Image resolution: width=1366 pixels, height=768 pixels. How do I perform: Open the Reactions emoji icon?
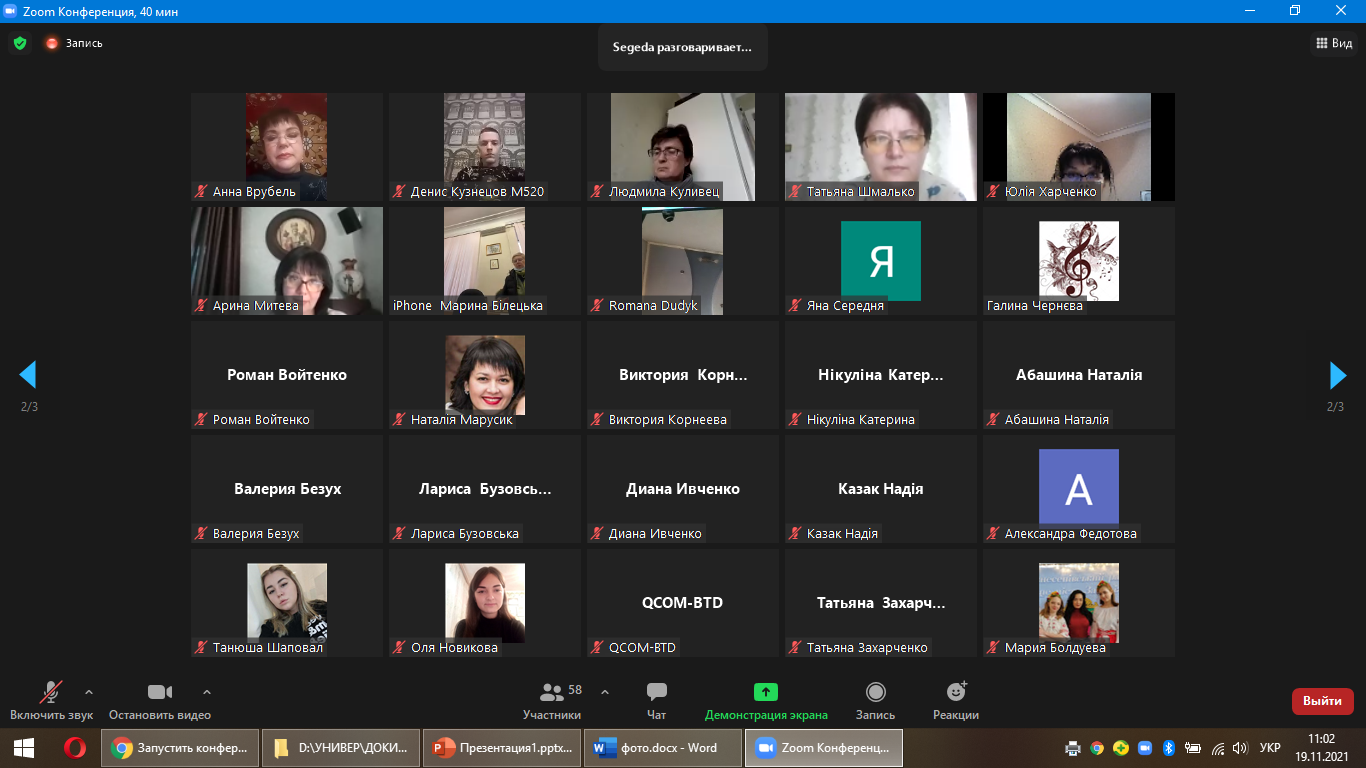click(x=956, y=692)
